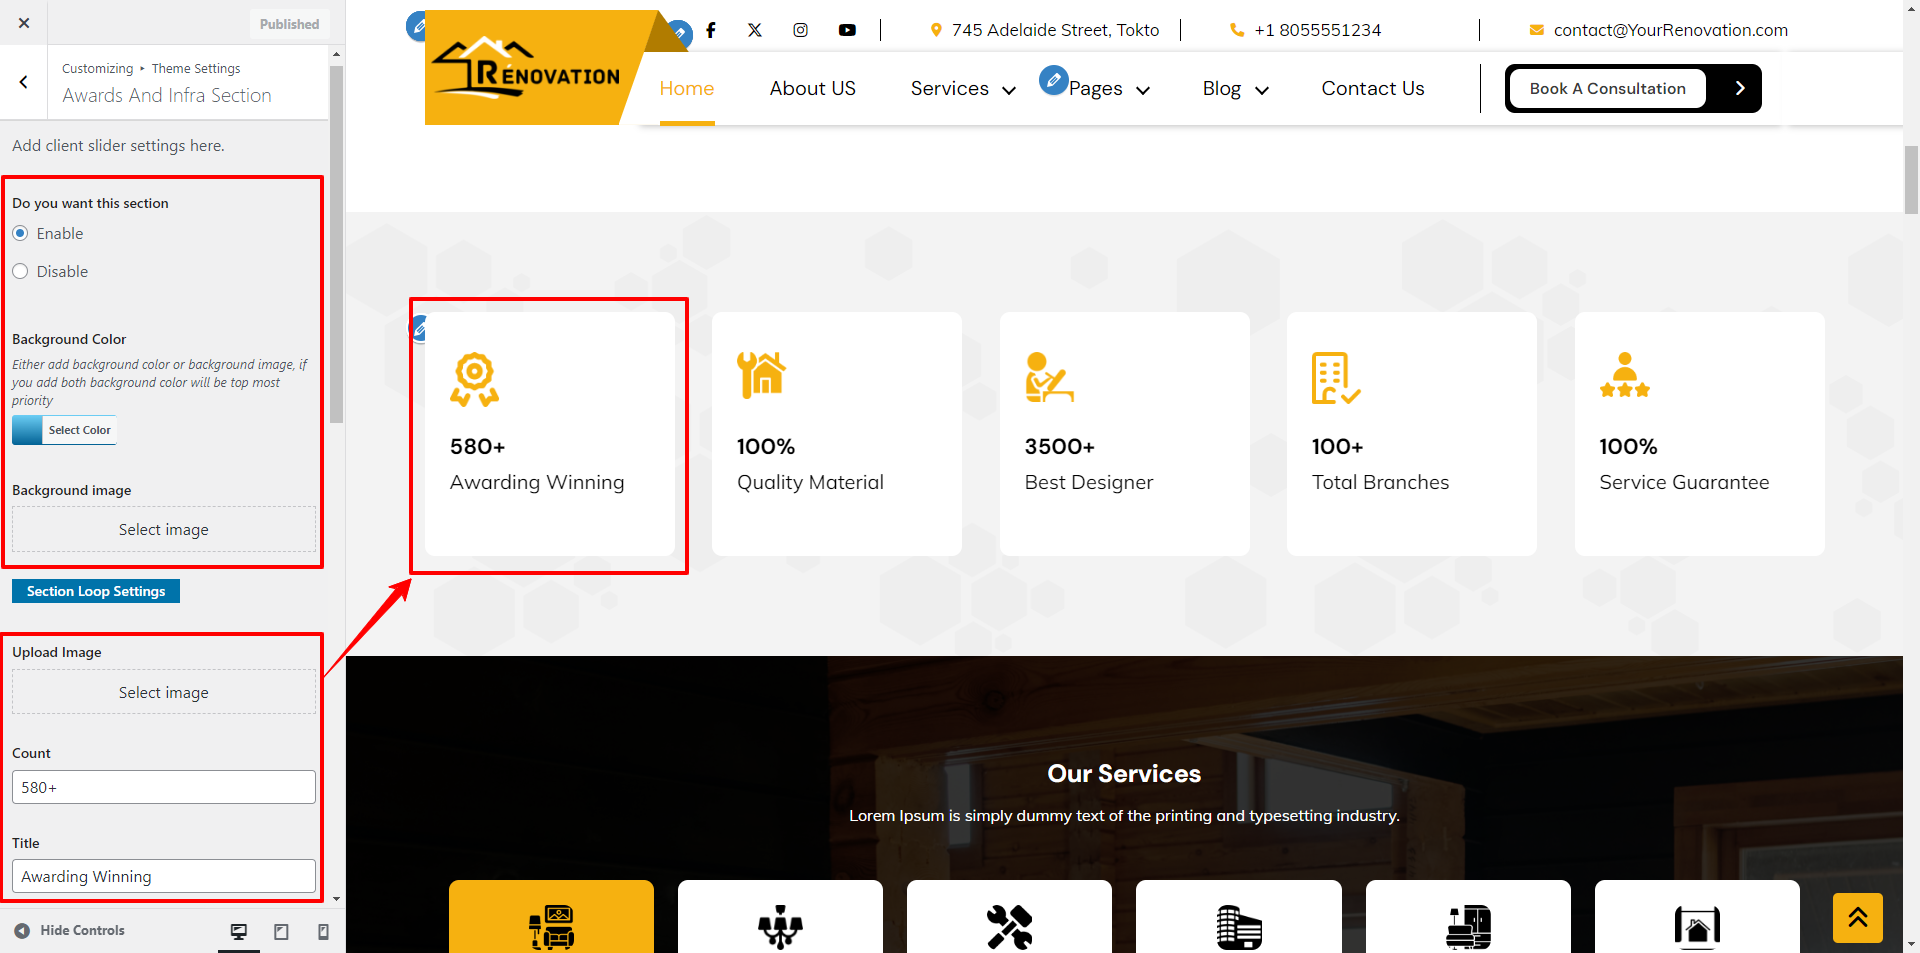Click the scroll-to-top double arrow button

click(1857, 917)
